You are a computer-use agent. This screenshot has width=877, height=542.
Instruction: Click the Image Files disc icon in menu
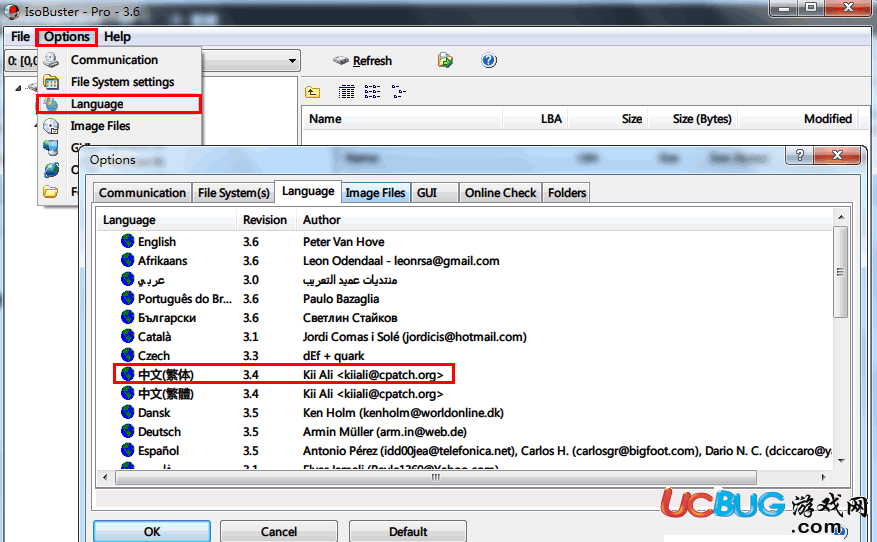pyautogui.click(x=51, y=126)
